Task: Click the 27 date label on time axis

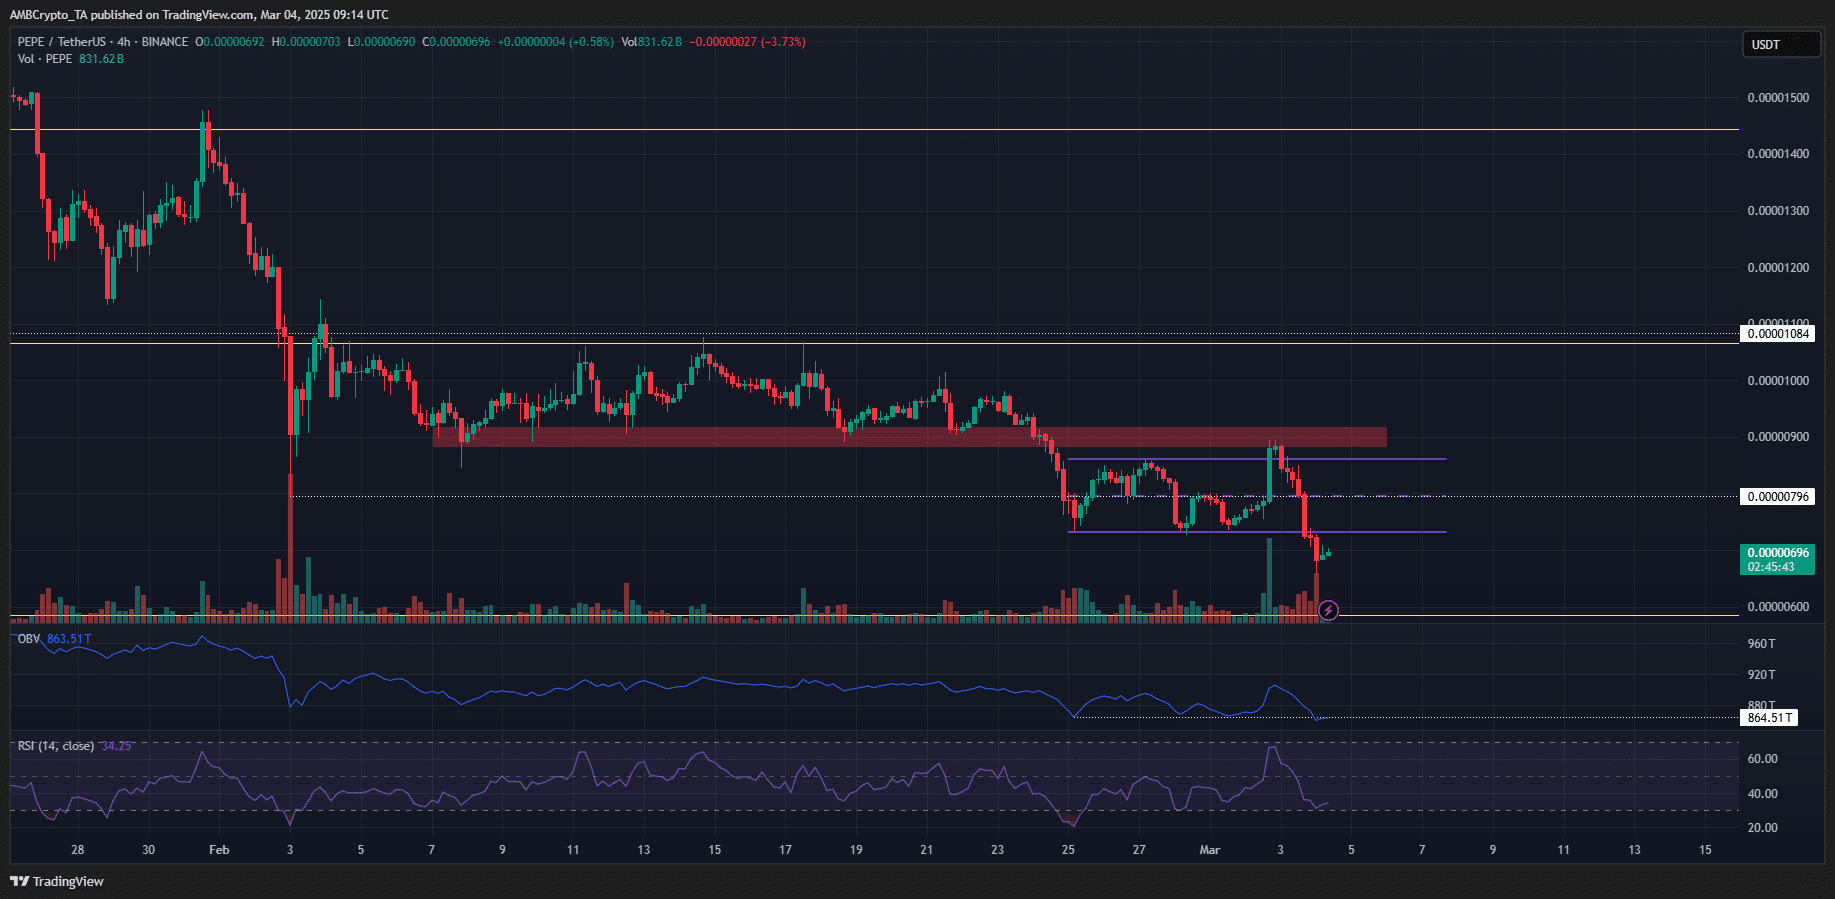Action: [1139, 850]
